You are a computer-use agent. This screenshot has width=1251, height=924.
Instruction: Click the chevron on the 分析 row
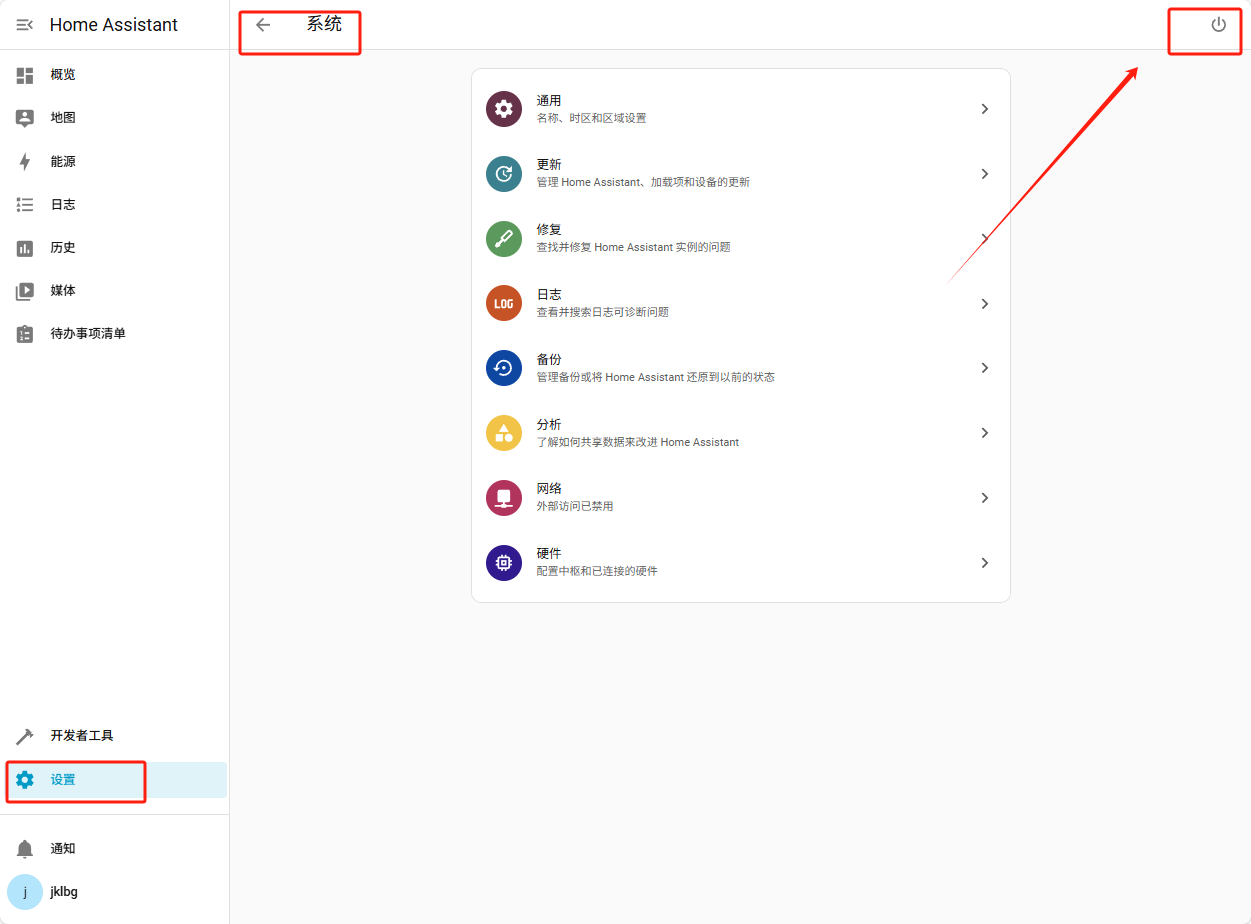coord(985,433)
